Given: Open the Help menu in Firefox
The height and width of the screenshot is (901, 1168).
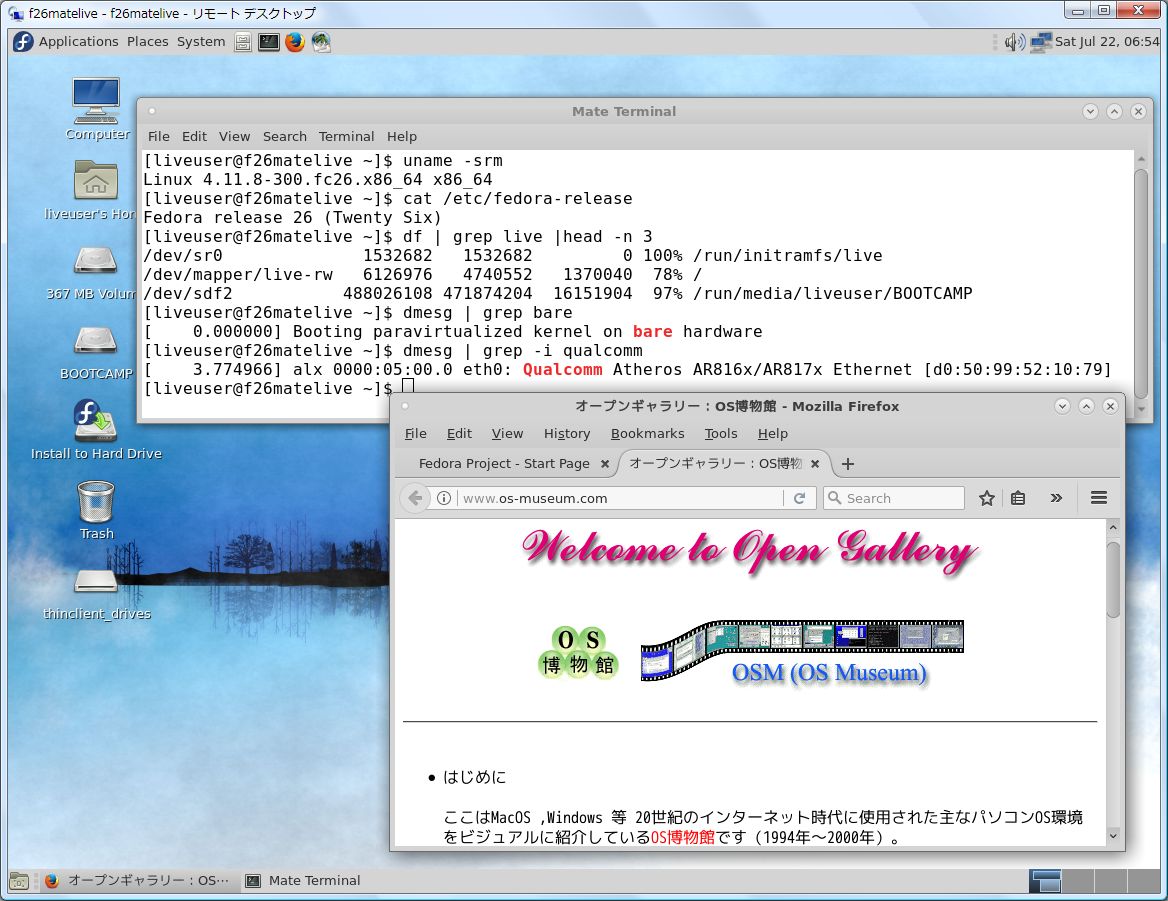Looking at the screenshot, I should click(772, 433).
